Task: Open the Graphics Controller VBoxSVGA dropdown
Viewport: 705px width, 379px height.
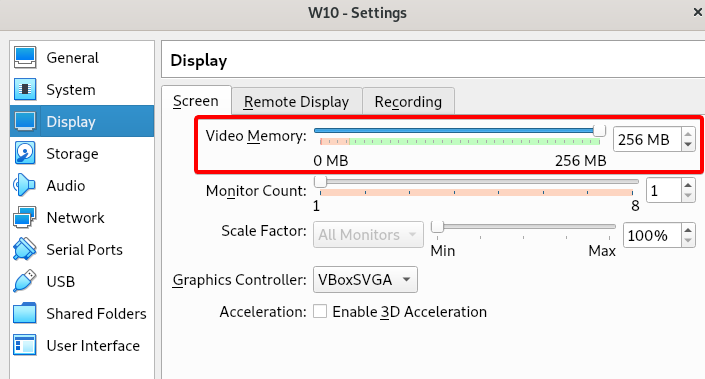Action: pos(365,280)
